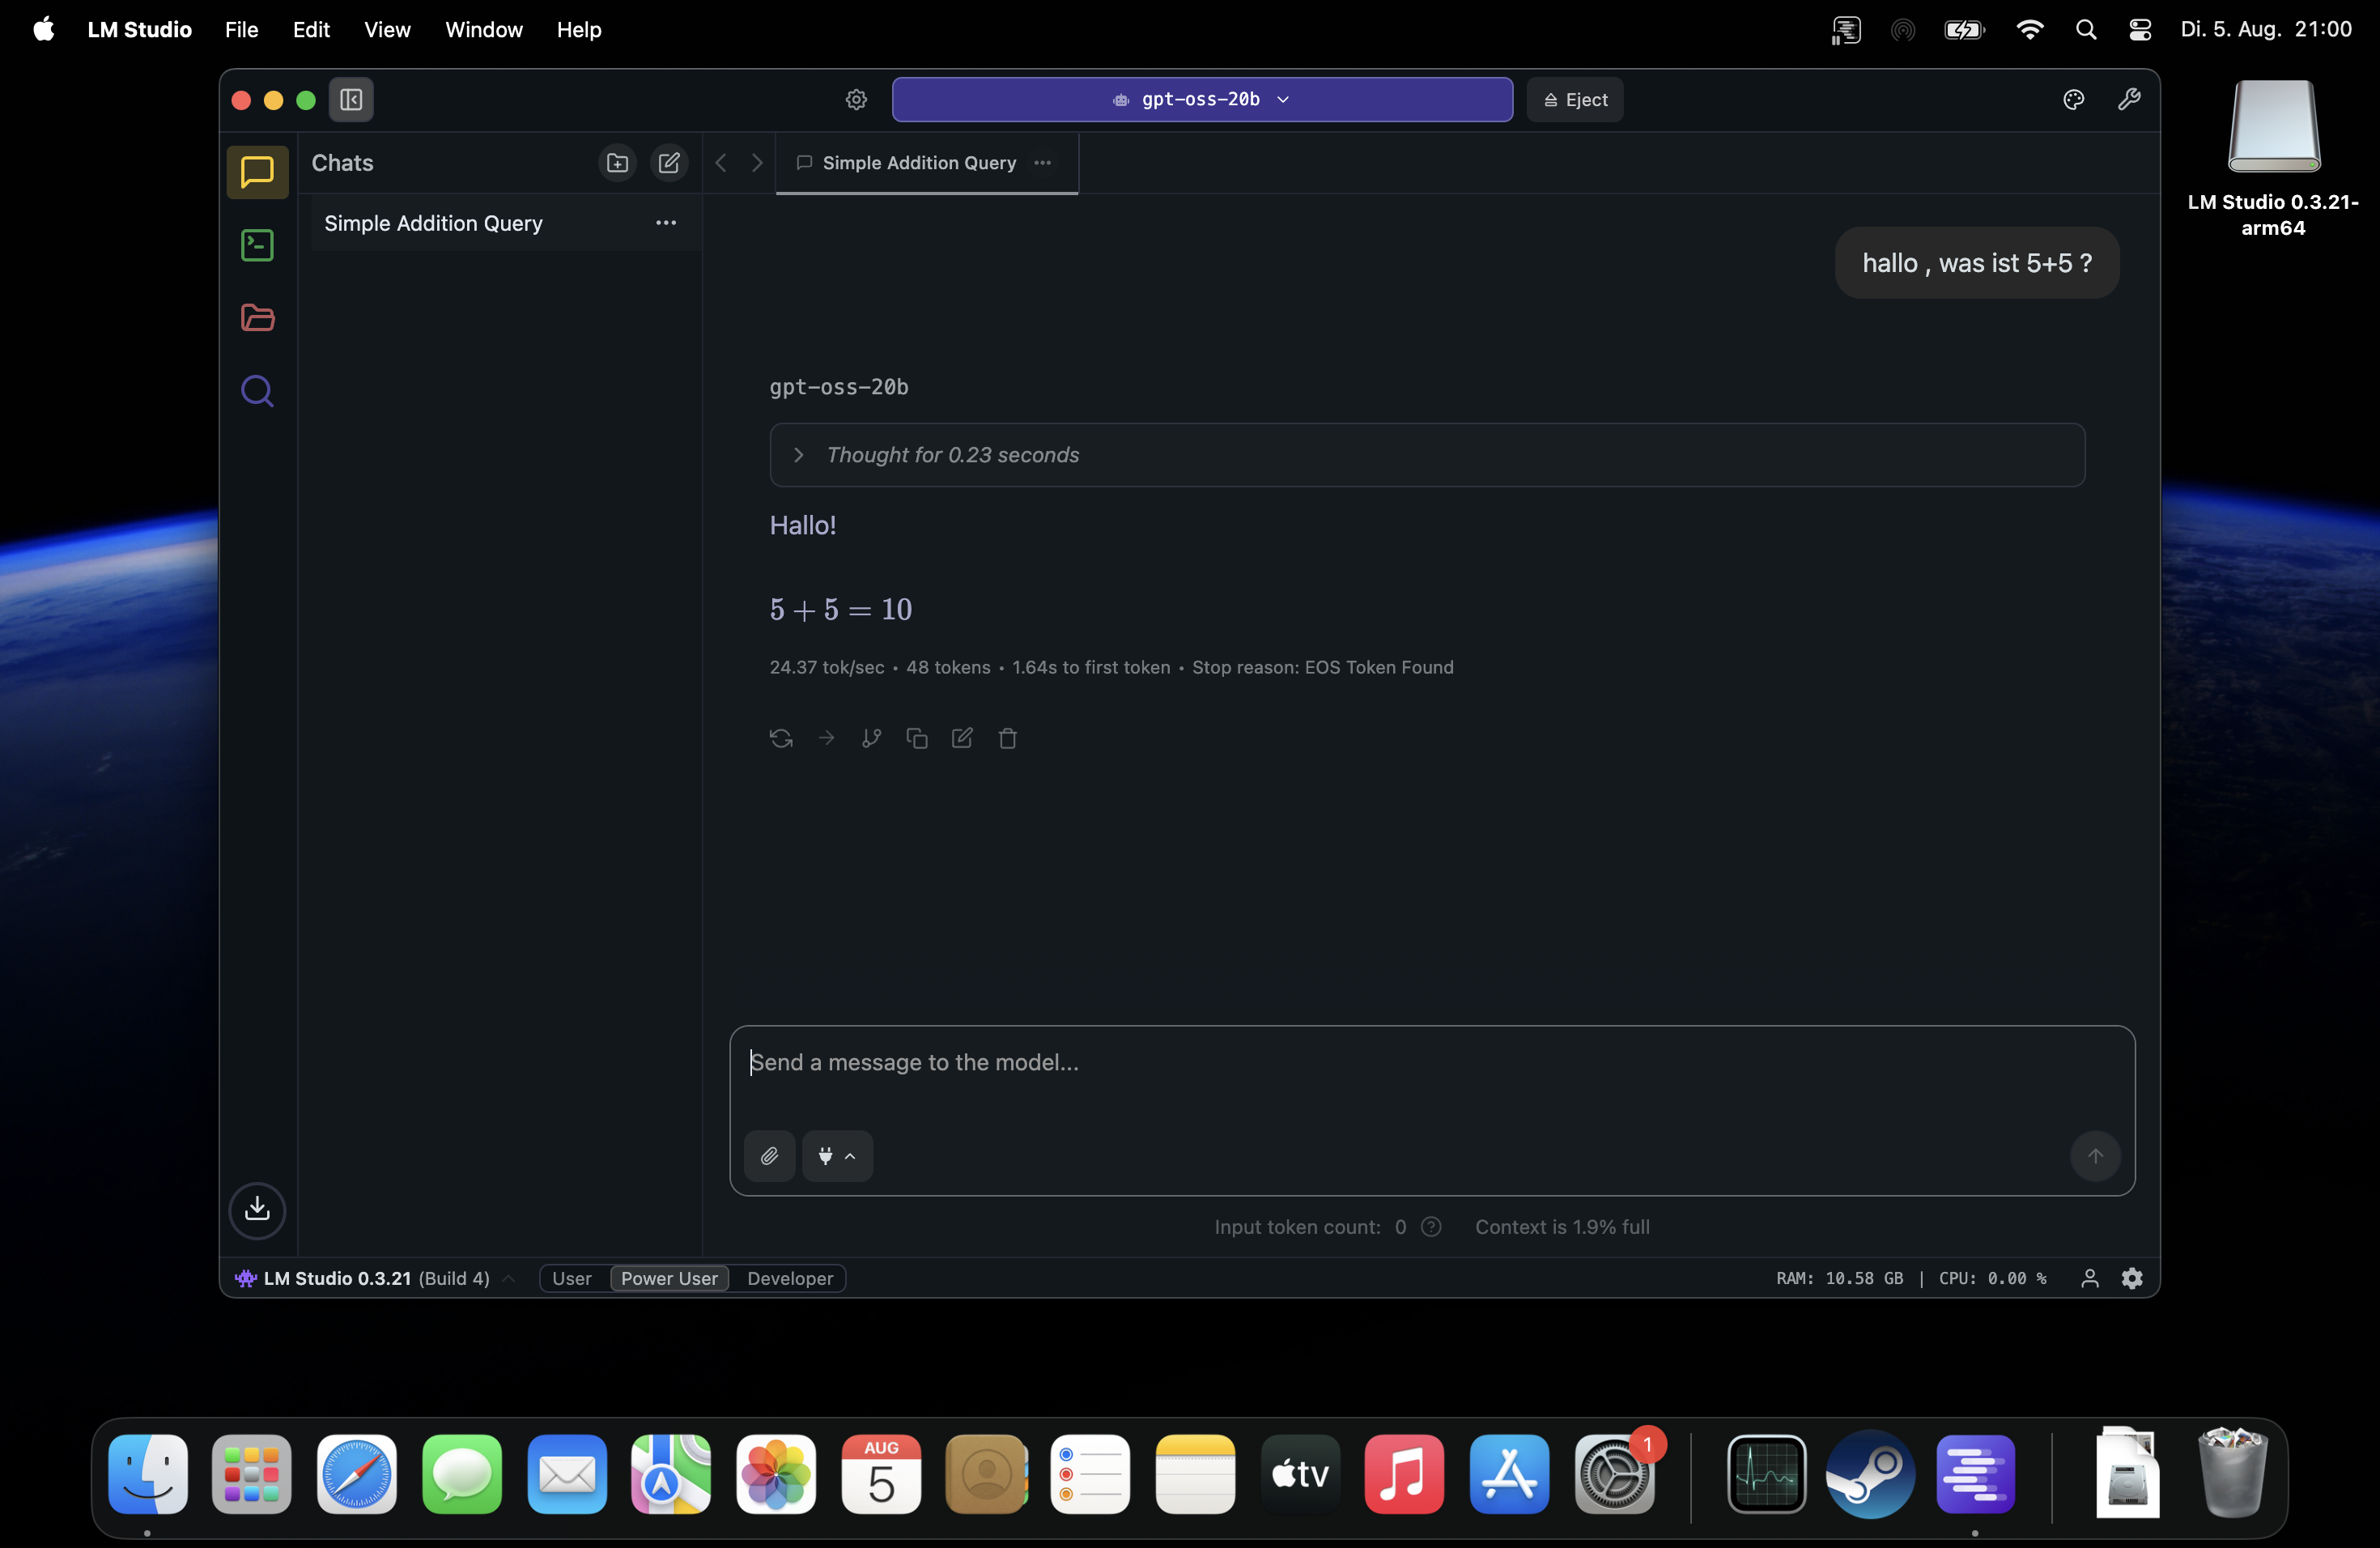Image resolution: width=2380 pixels, height=1548 pixels.
Task: Open System Settings from the dock
Action: [1614, 1474]
